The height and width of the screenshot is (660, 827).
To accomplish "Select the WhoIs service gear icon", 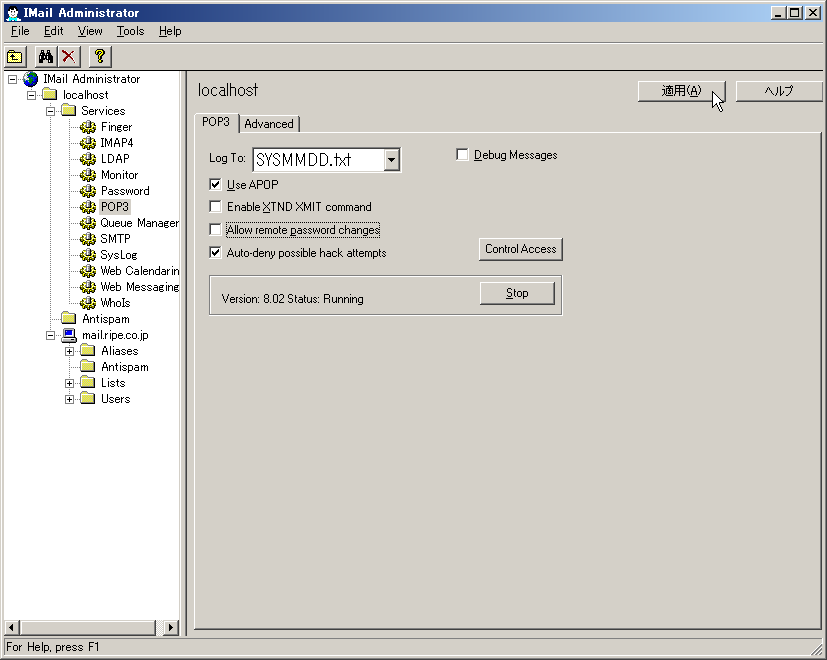I will pos(88,303).
